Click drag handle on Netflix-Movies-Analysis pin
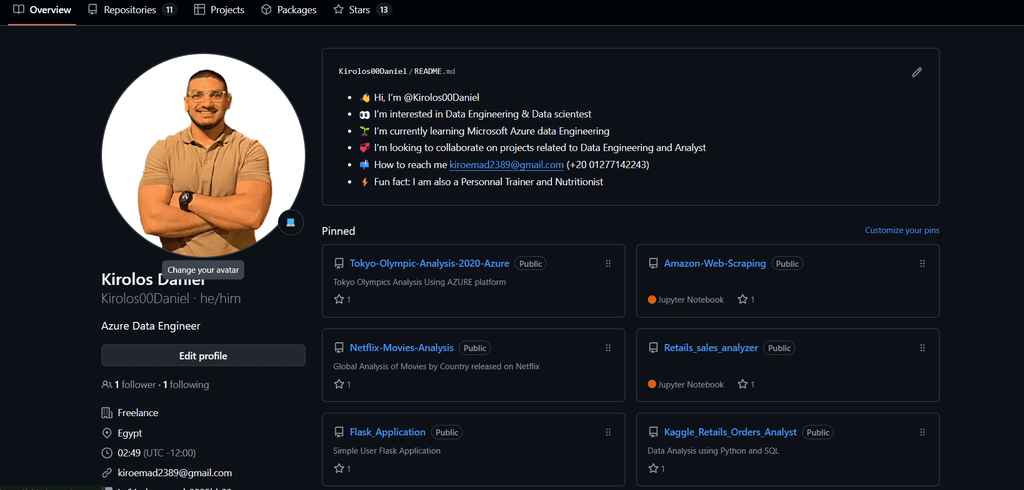This screenshot has width=1024, height=490. (608, 348)
